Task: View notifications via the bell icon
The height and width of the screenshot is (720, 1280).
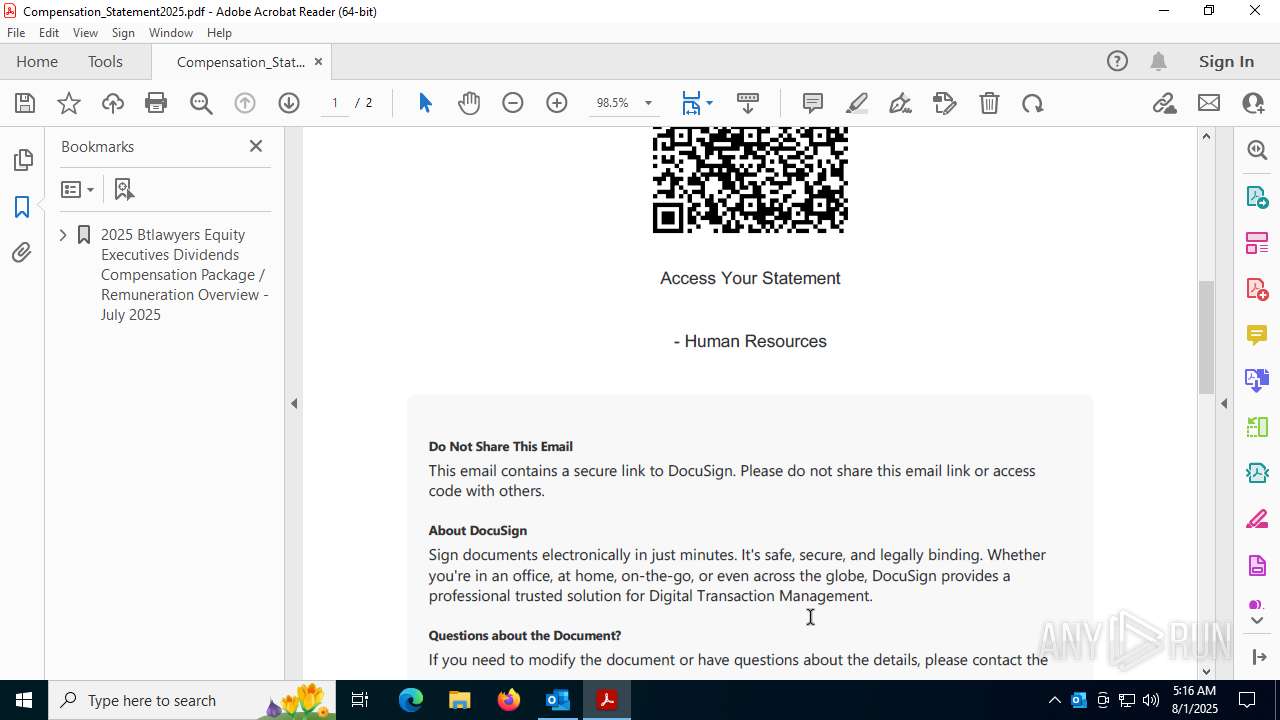Action: 1158,62
